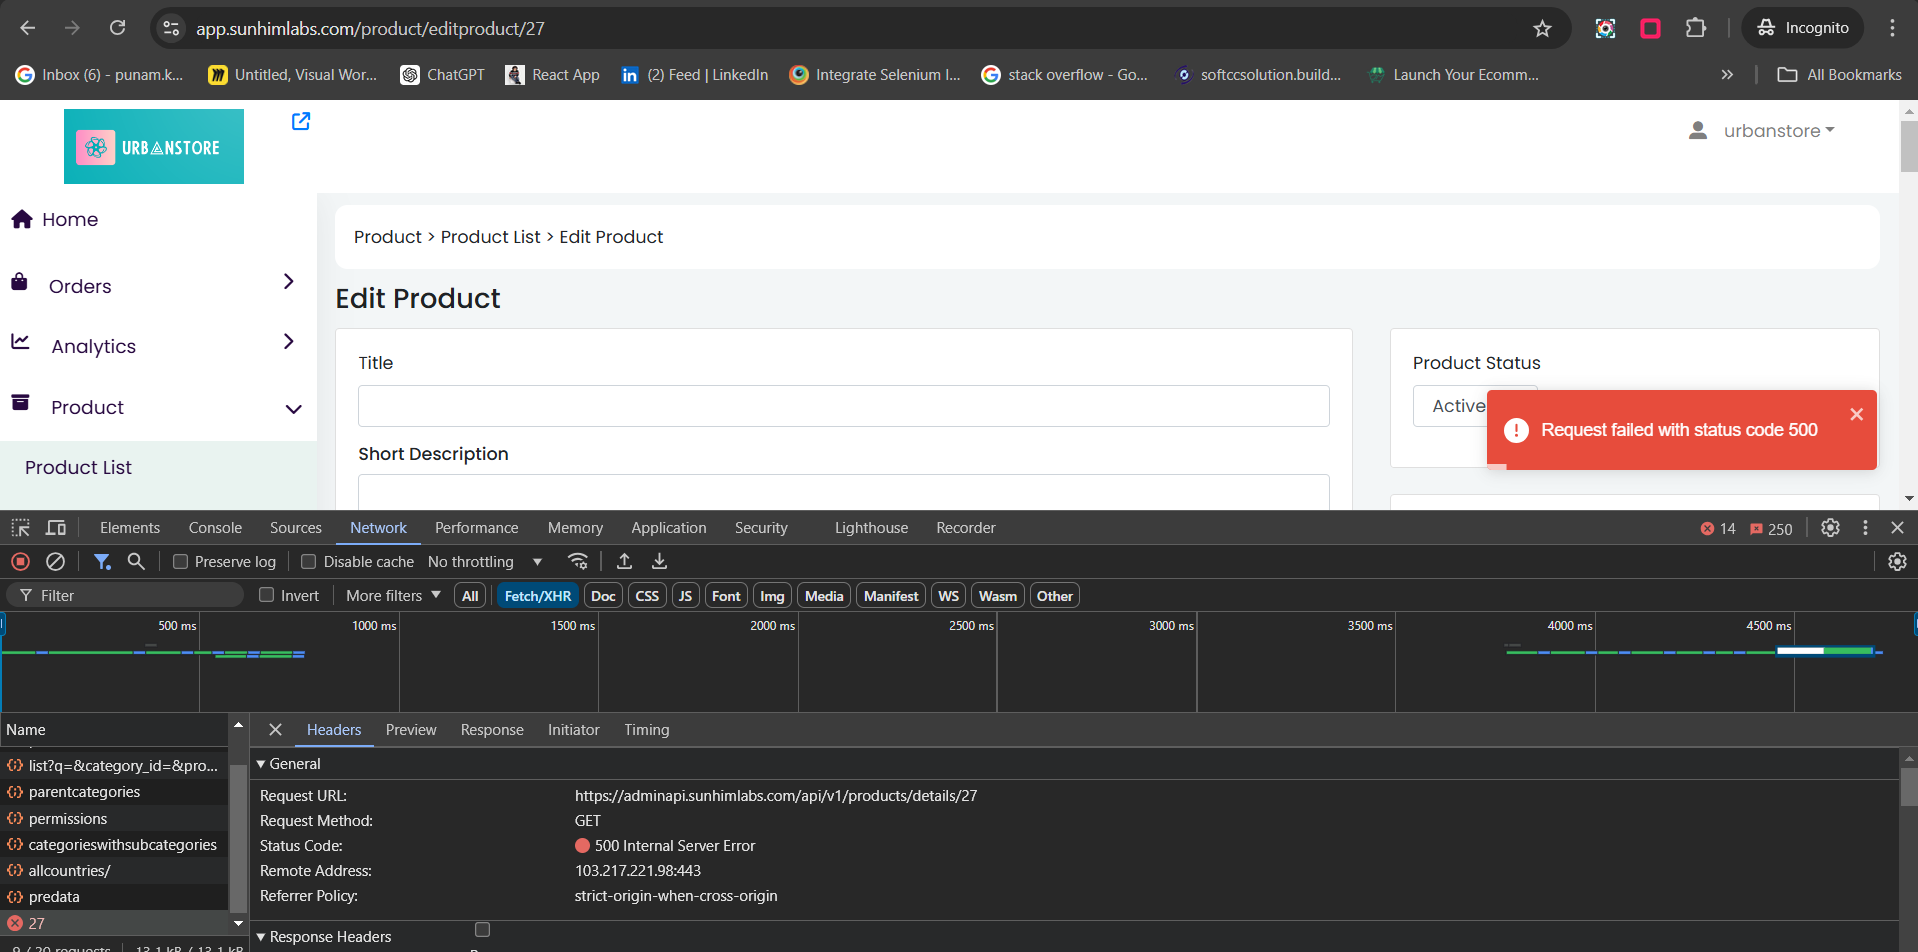
Task: Click the Orders bag icon
Action: tap(19, 282)
